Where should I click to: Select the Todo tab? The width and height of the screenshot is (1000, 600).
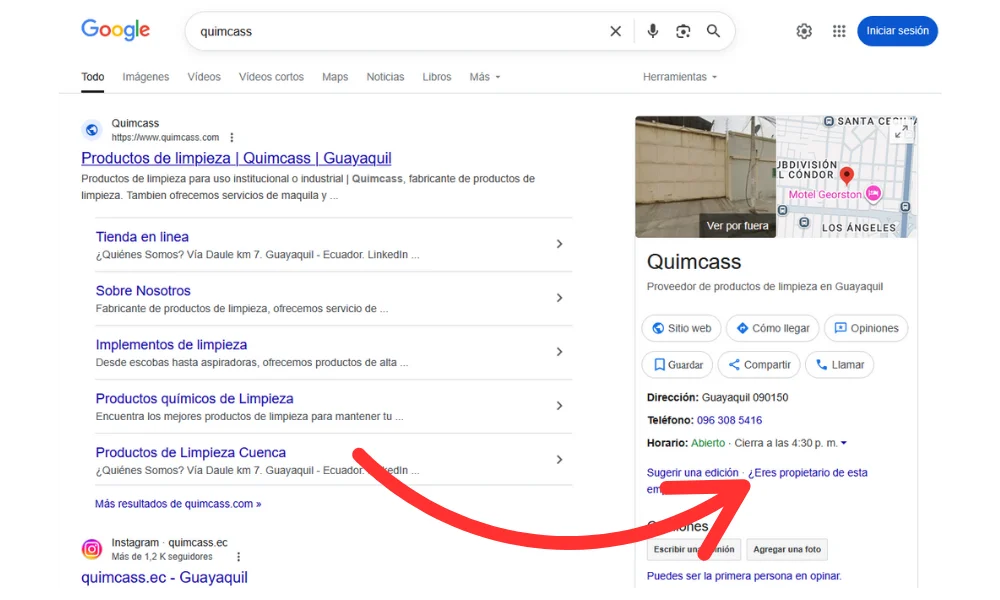(92, 77)
